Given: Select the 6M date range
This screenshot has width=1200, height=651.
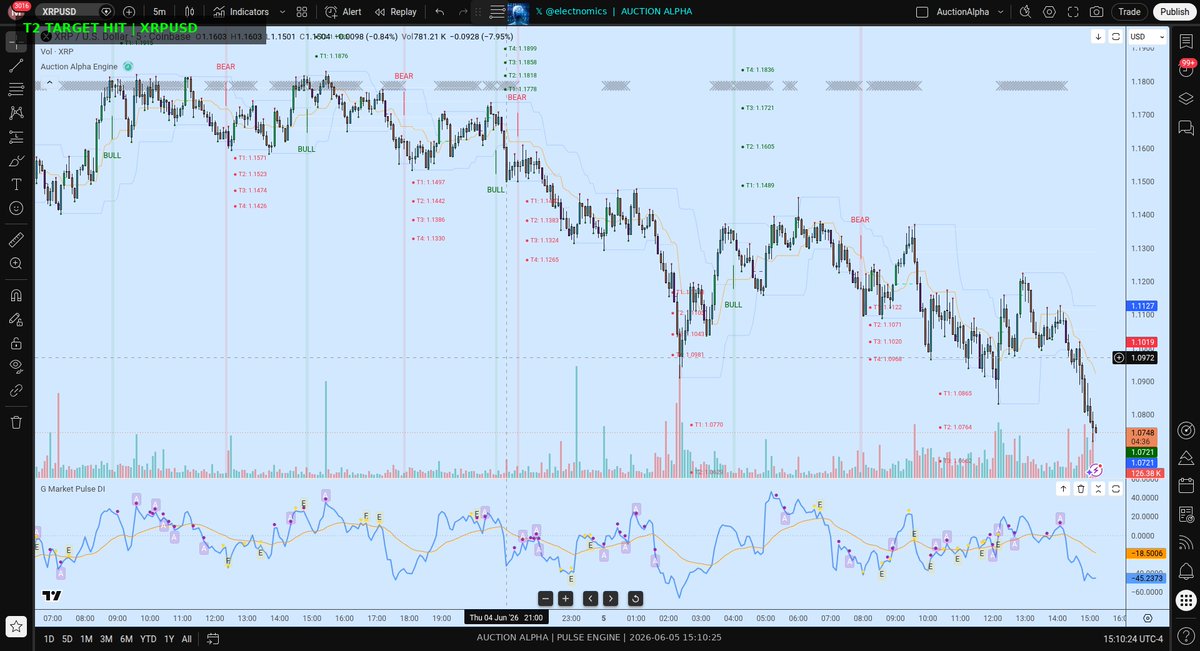Looking at the screenshot, I should [126, 638].
